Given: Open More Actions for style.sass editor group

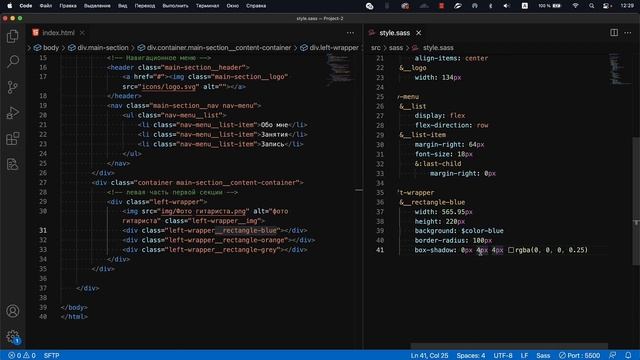Looking at the screenshot, I should (x=628, y=33).
